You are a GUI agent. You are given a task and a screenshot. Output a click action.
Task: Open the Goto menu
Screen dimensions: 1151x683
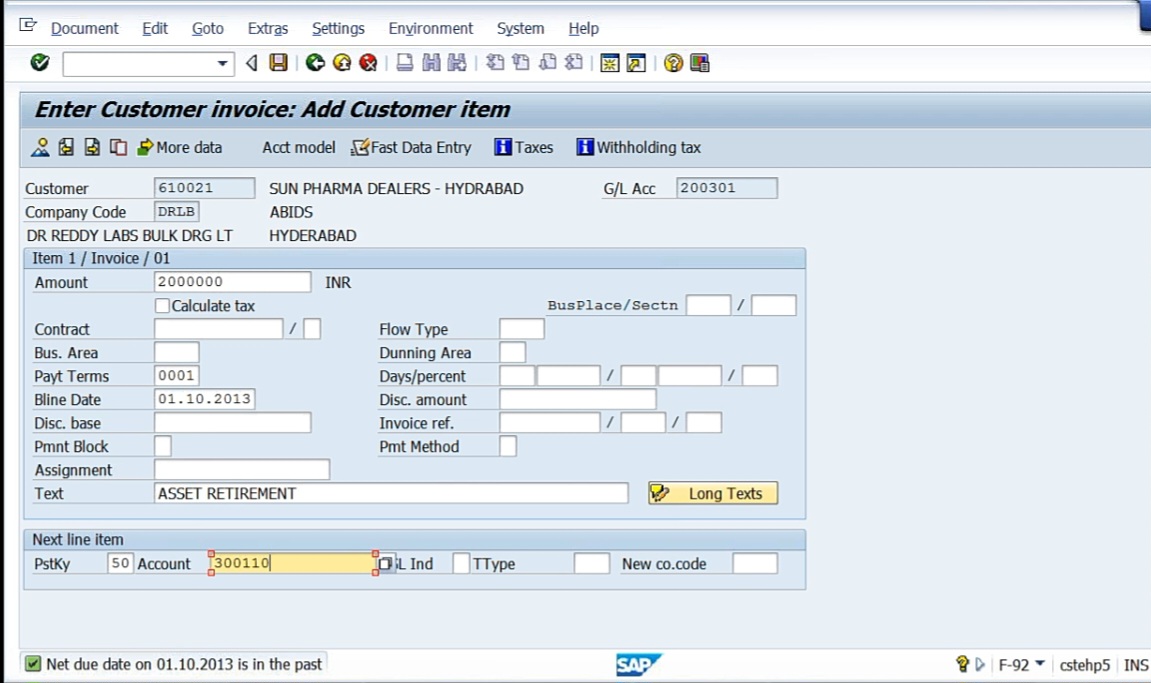pos(208,29)
